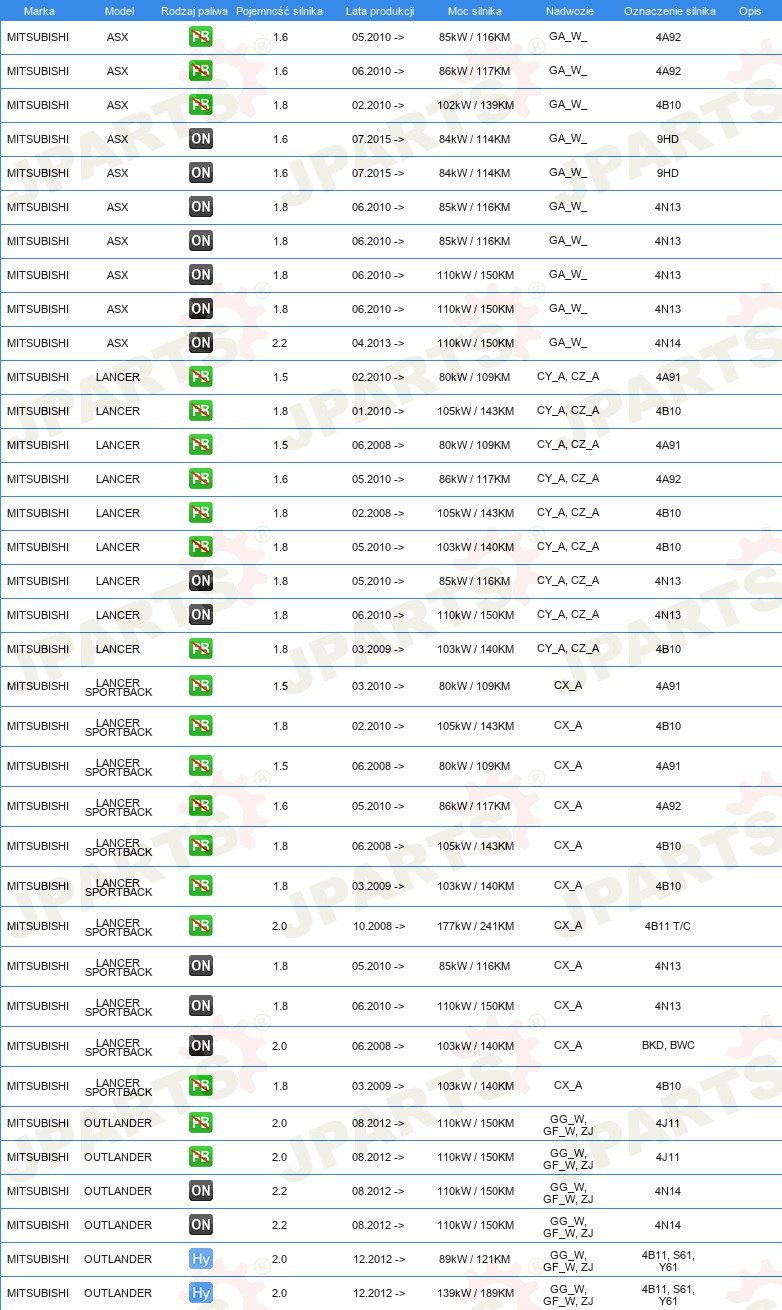
Task: Click petrol icon in LANCER SPORTBACK 1.6 row
Action: (x=201, y=806)
